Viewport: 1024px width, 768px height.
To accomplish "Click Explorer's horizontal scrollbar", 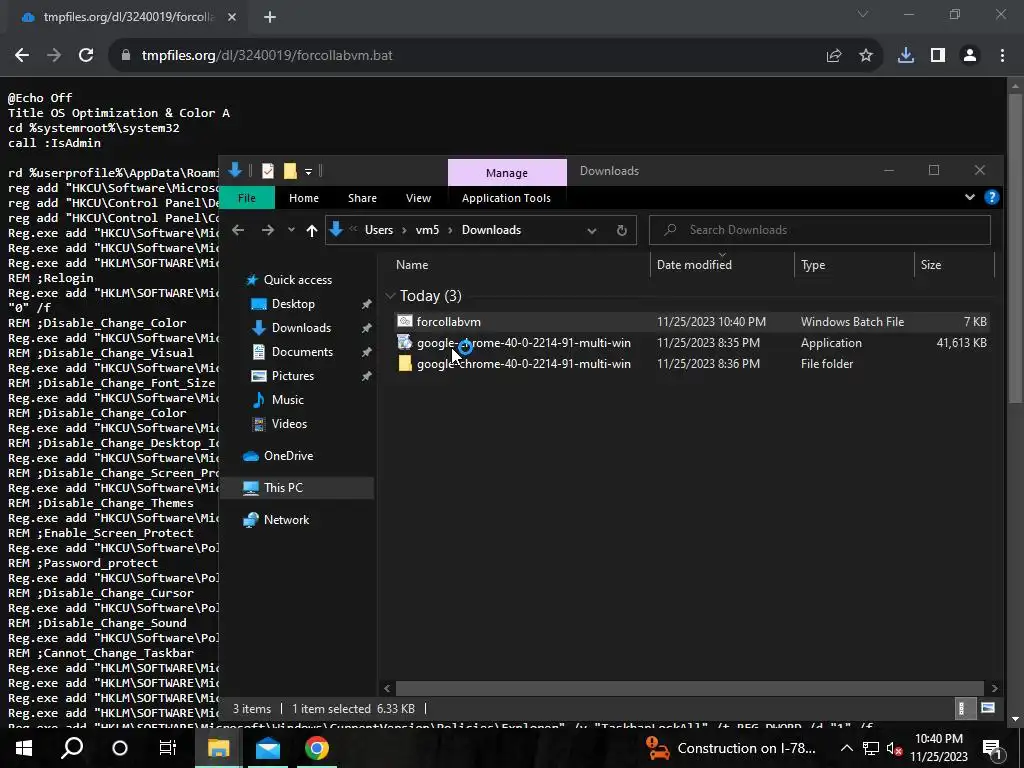I will [690, 688].
